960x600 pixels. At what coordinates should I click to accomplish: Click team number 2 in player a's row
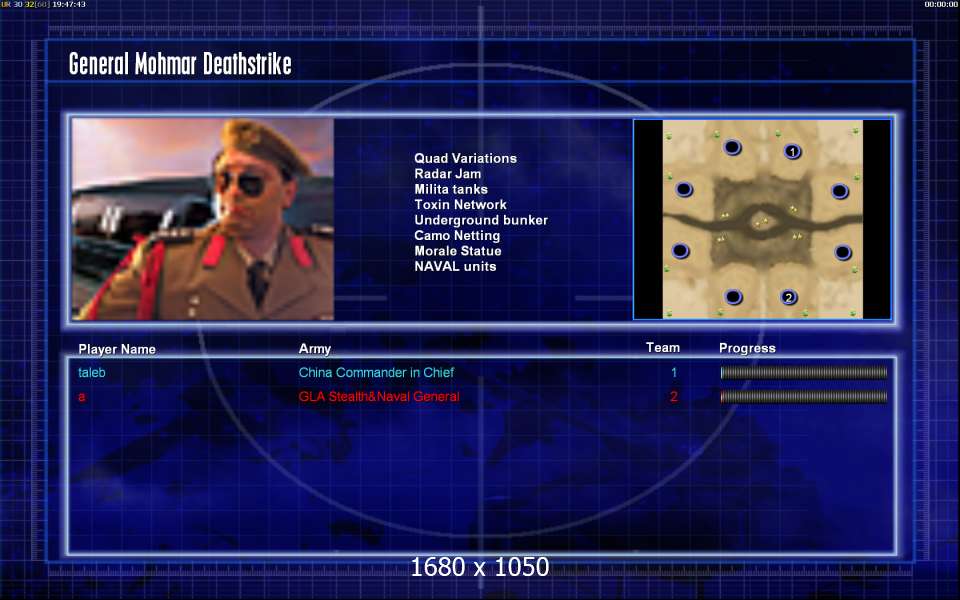(x=673, y=396)
